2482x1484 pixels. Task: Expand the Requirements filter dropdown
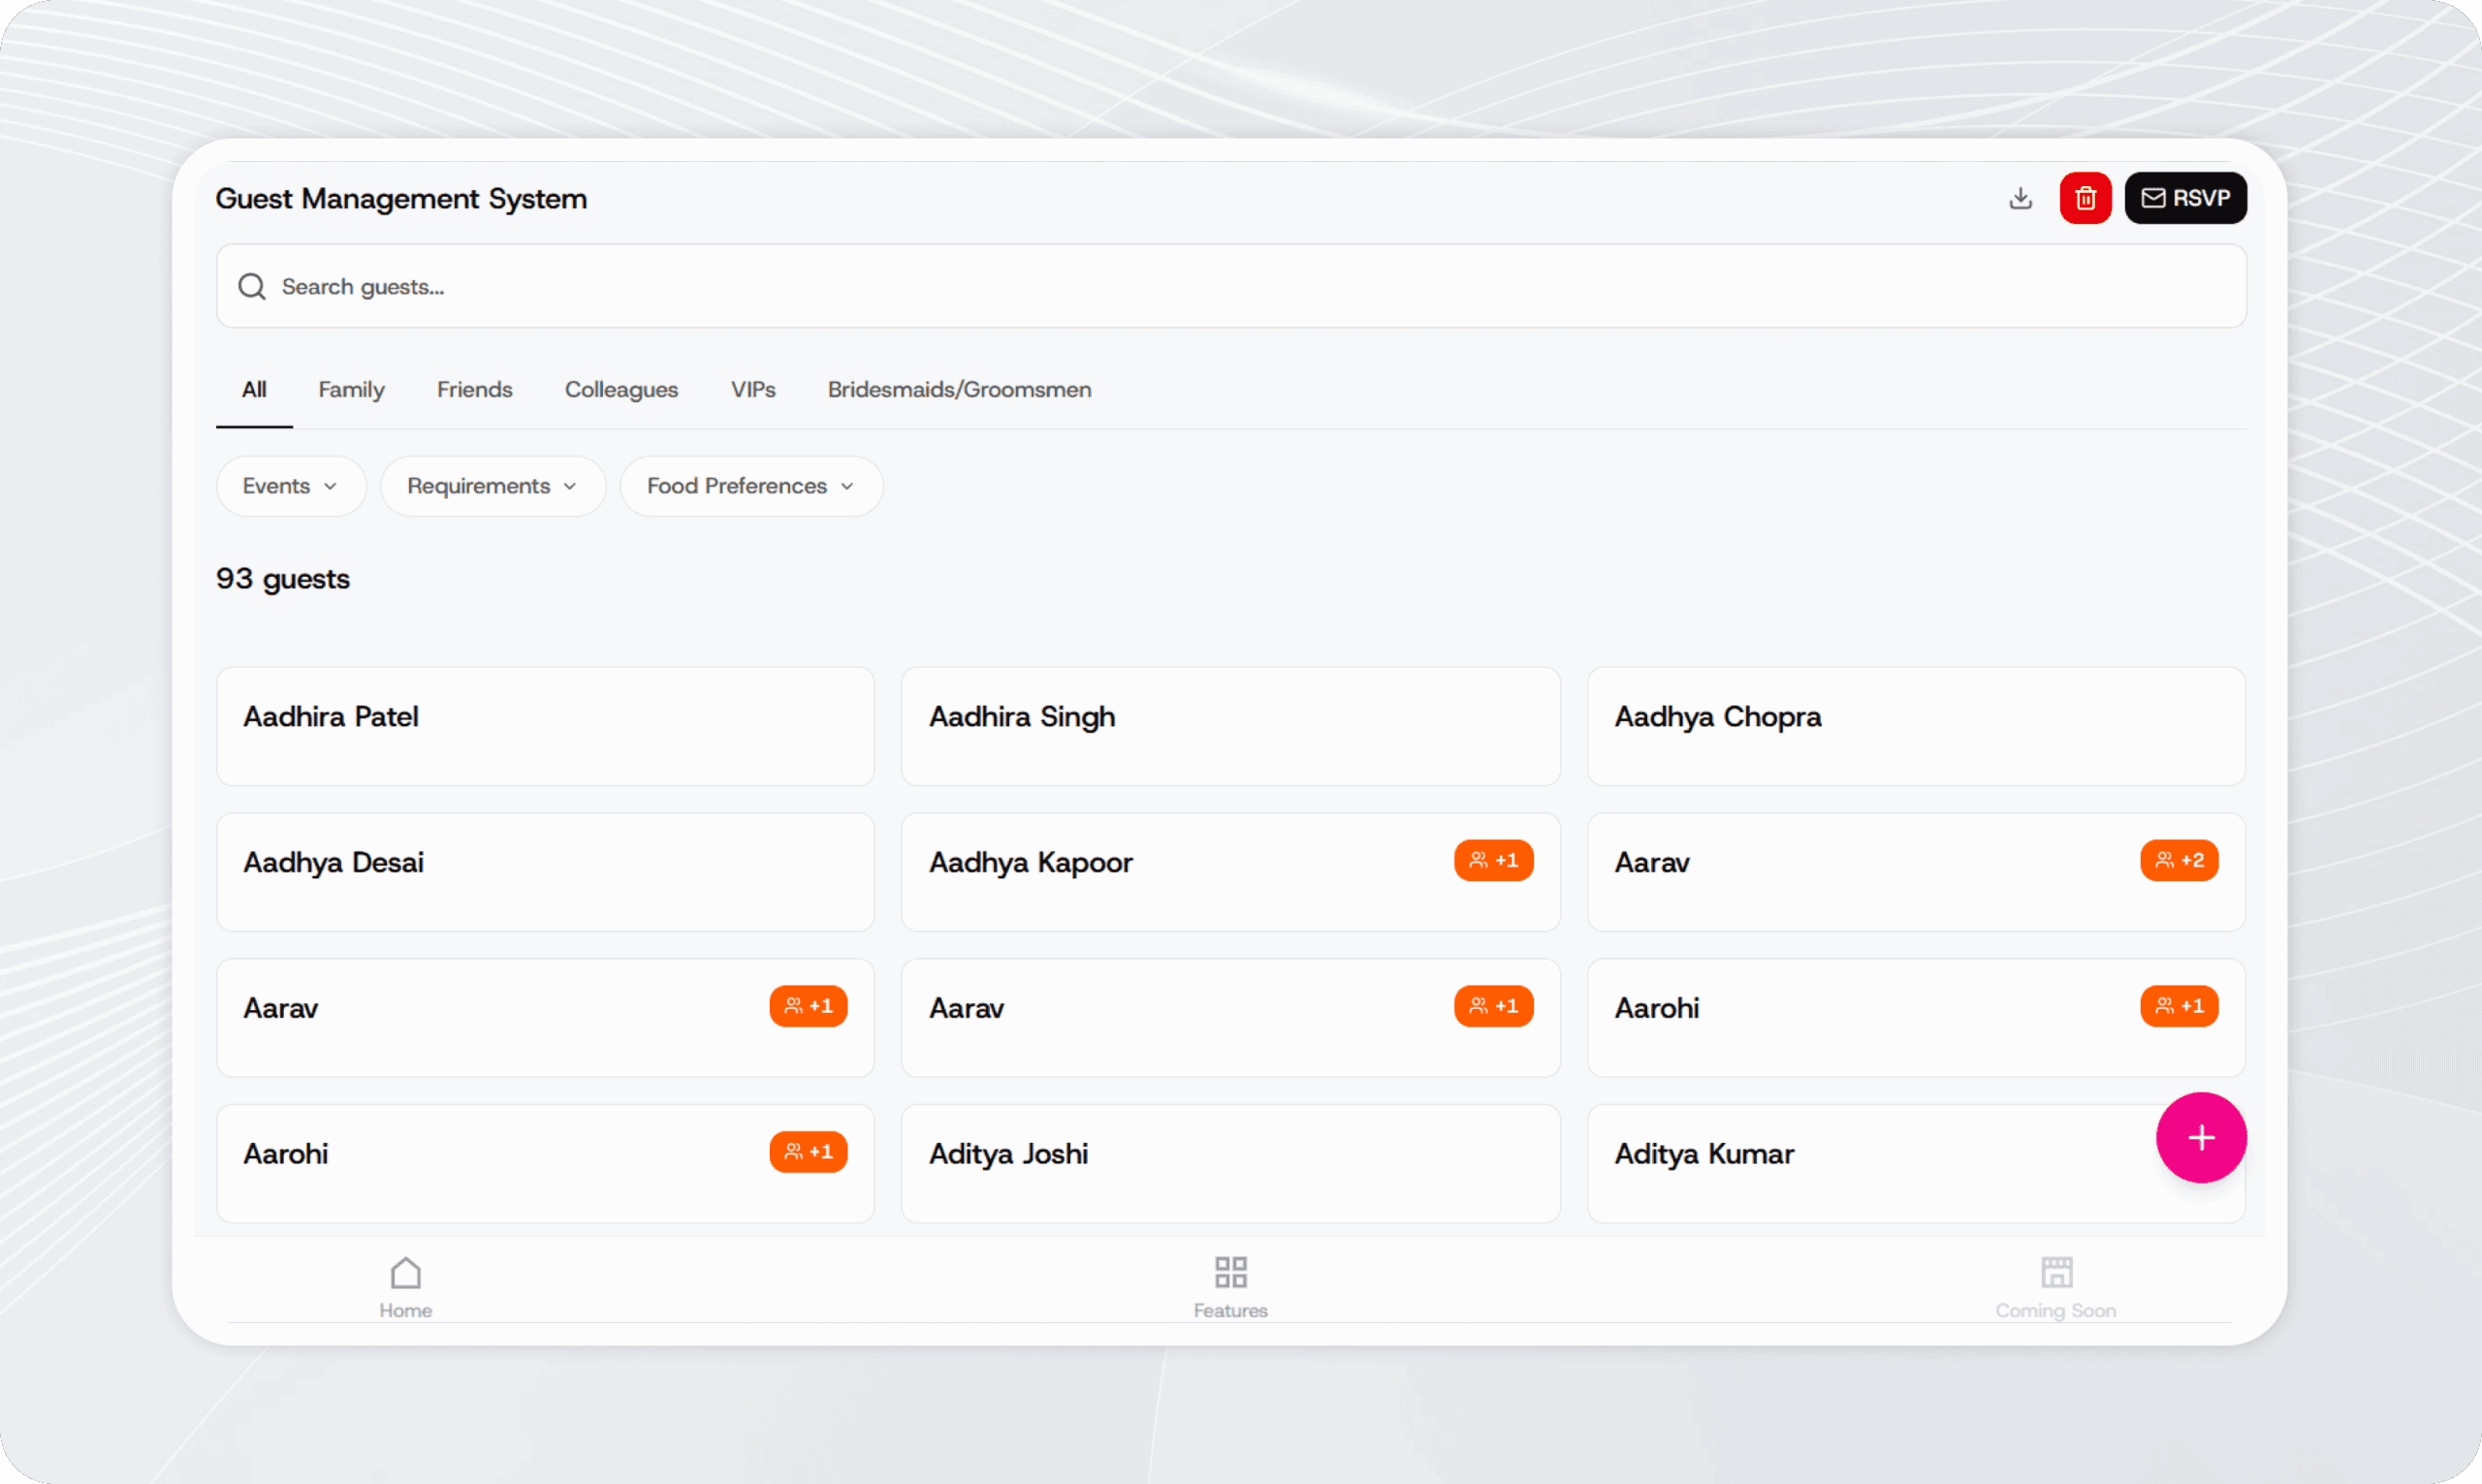(x=493, y=486)
